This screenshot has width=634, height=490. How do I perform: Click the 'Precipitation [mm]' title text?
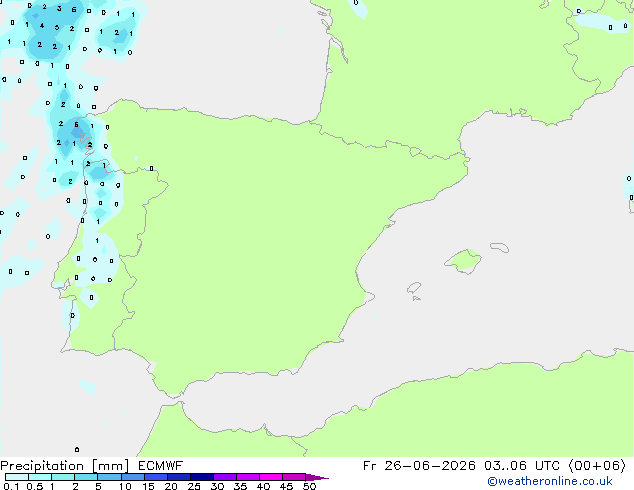point(64,466)
